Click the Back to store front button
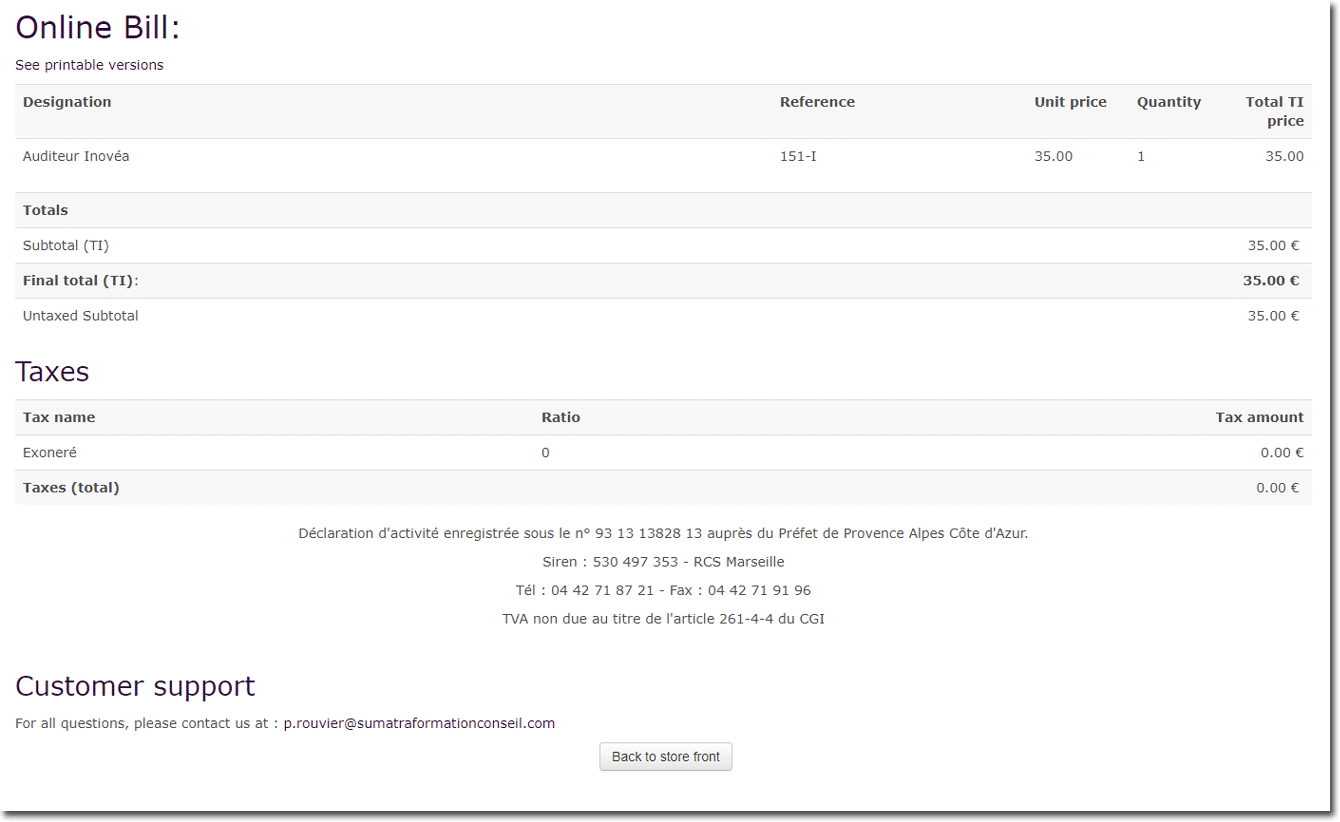This screenshot has width=1340, height=822. (665, 757)
